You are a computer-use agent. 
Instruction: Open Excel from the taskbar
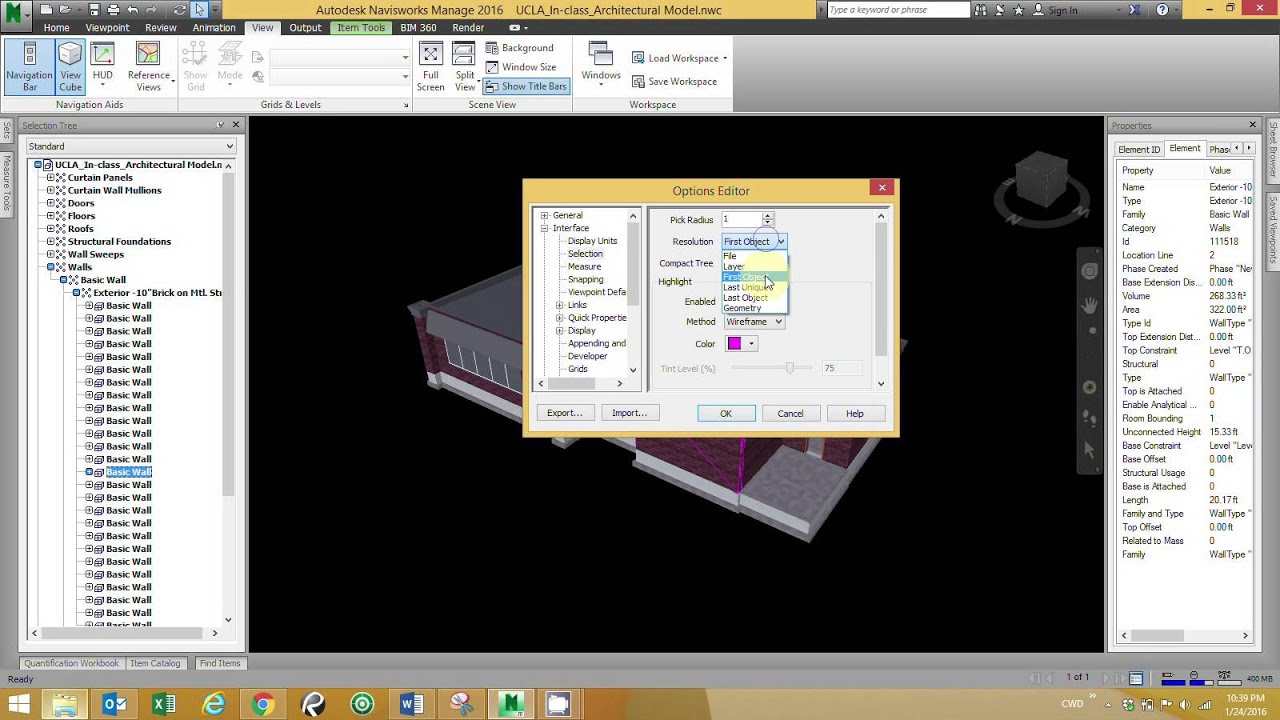[x=164, y=704]
